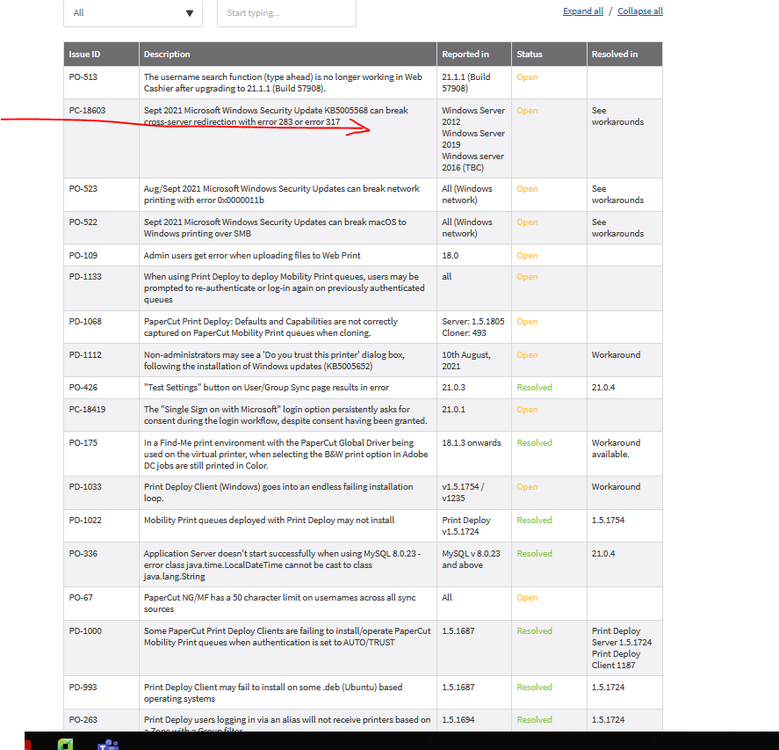The image size is (779, 750).
Task: Click the Defaults and Capabilities cloning description
Action: click(x=271, y=327)
